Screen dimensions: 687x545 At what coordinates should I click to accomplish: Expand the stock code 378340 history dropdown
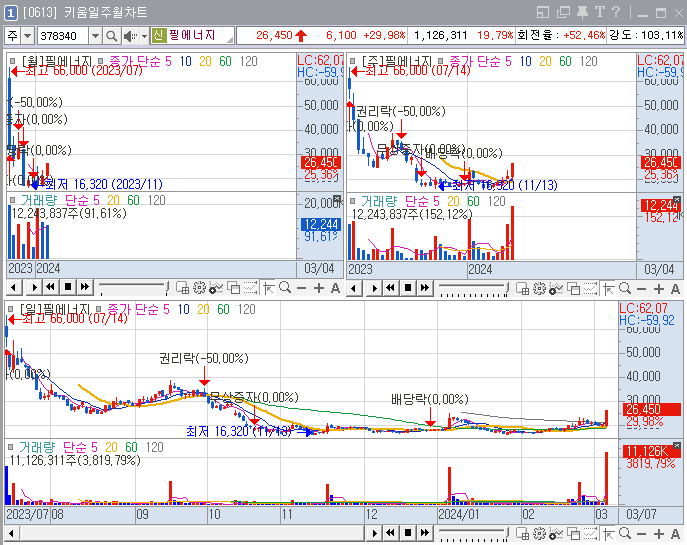coord(95,36)
